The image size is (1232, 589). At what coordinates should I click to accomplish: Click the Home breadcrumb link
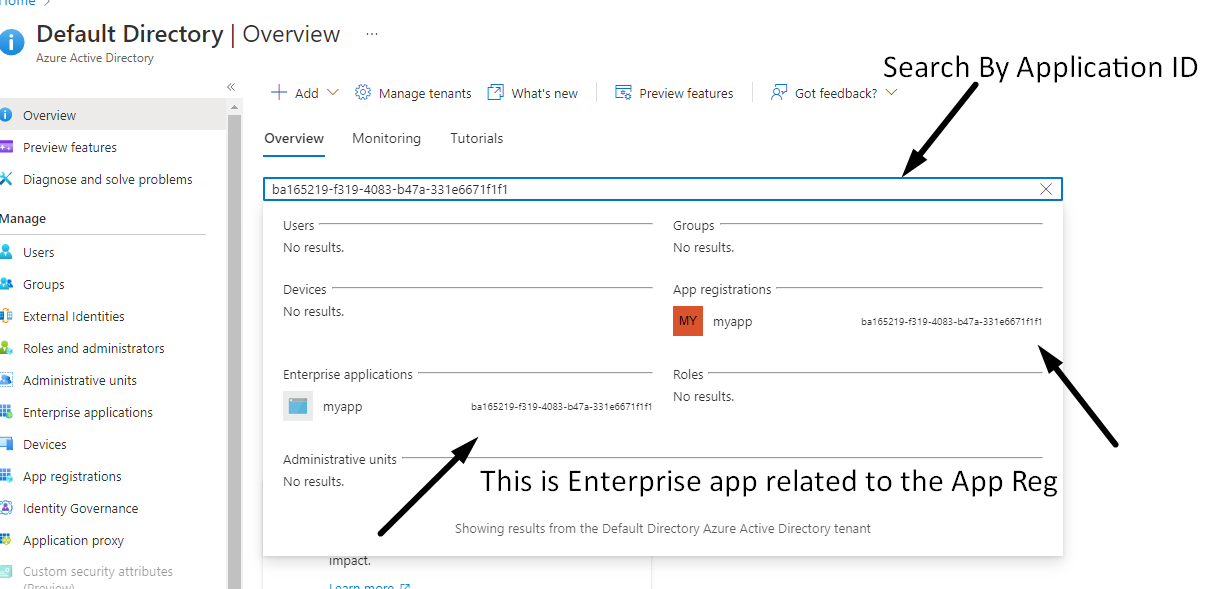[18, 3]
